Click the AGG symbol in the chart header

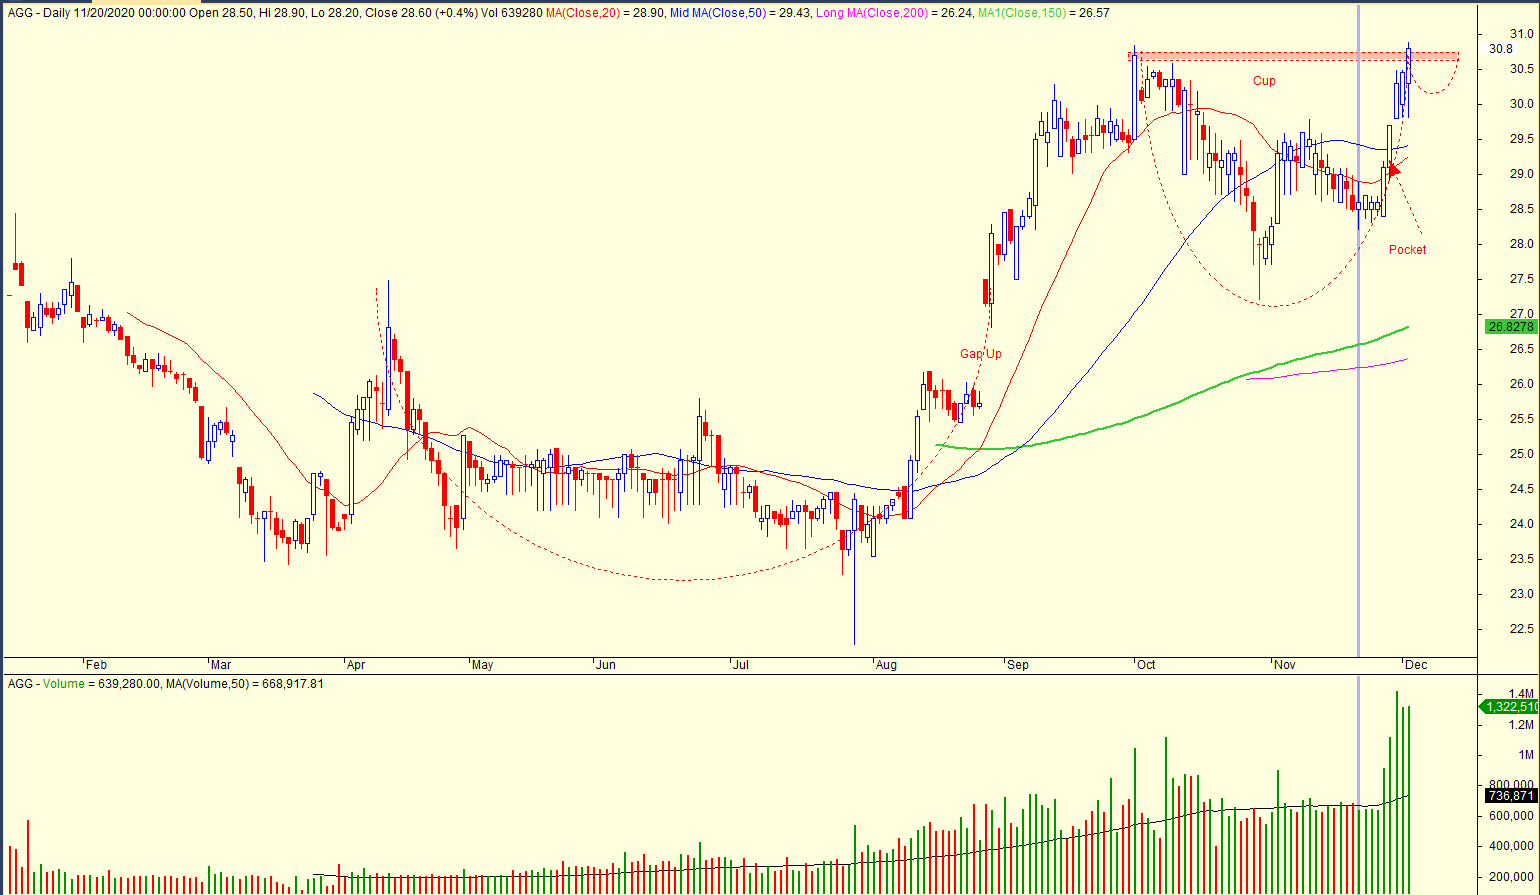[20, 13]
